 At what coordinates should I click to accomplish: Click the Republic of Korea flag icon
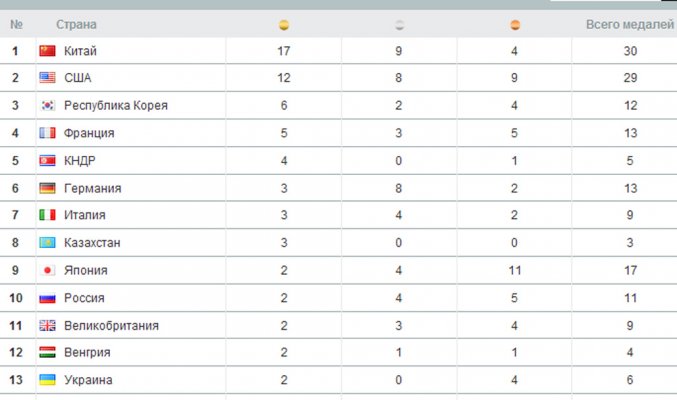point(47,105)
